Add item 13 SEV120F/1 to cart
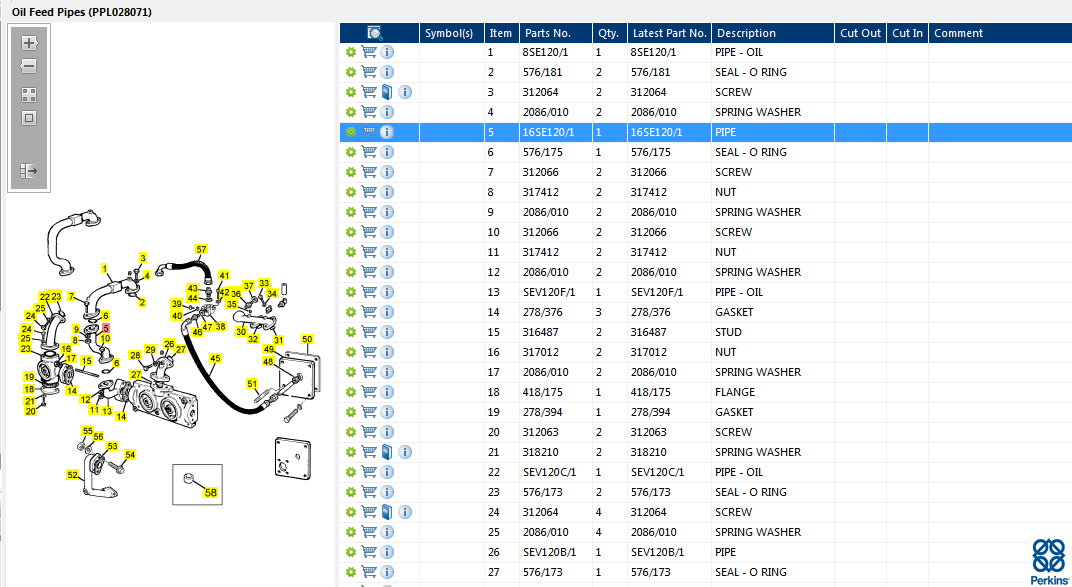This screenshot has width=1072, height=587. click(369, 292)
